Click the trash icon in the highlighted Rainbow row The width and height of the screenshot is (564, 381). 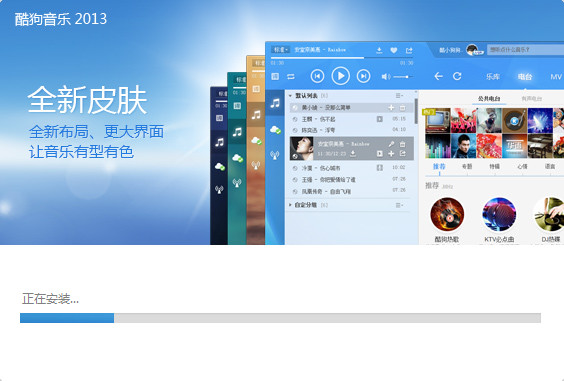click(402, 144)
